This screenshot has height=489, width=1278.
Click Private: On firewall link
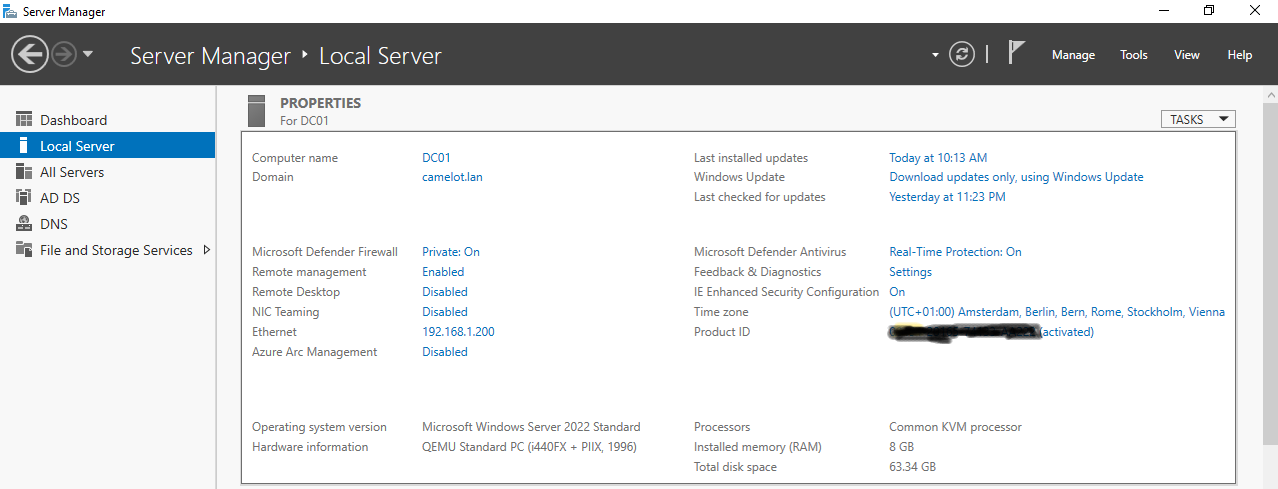coord(451,252)
